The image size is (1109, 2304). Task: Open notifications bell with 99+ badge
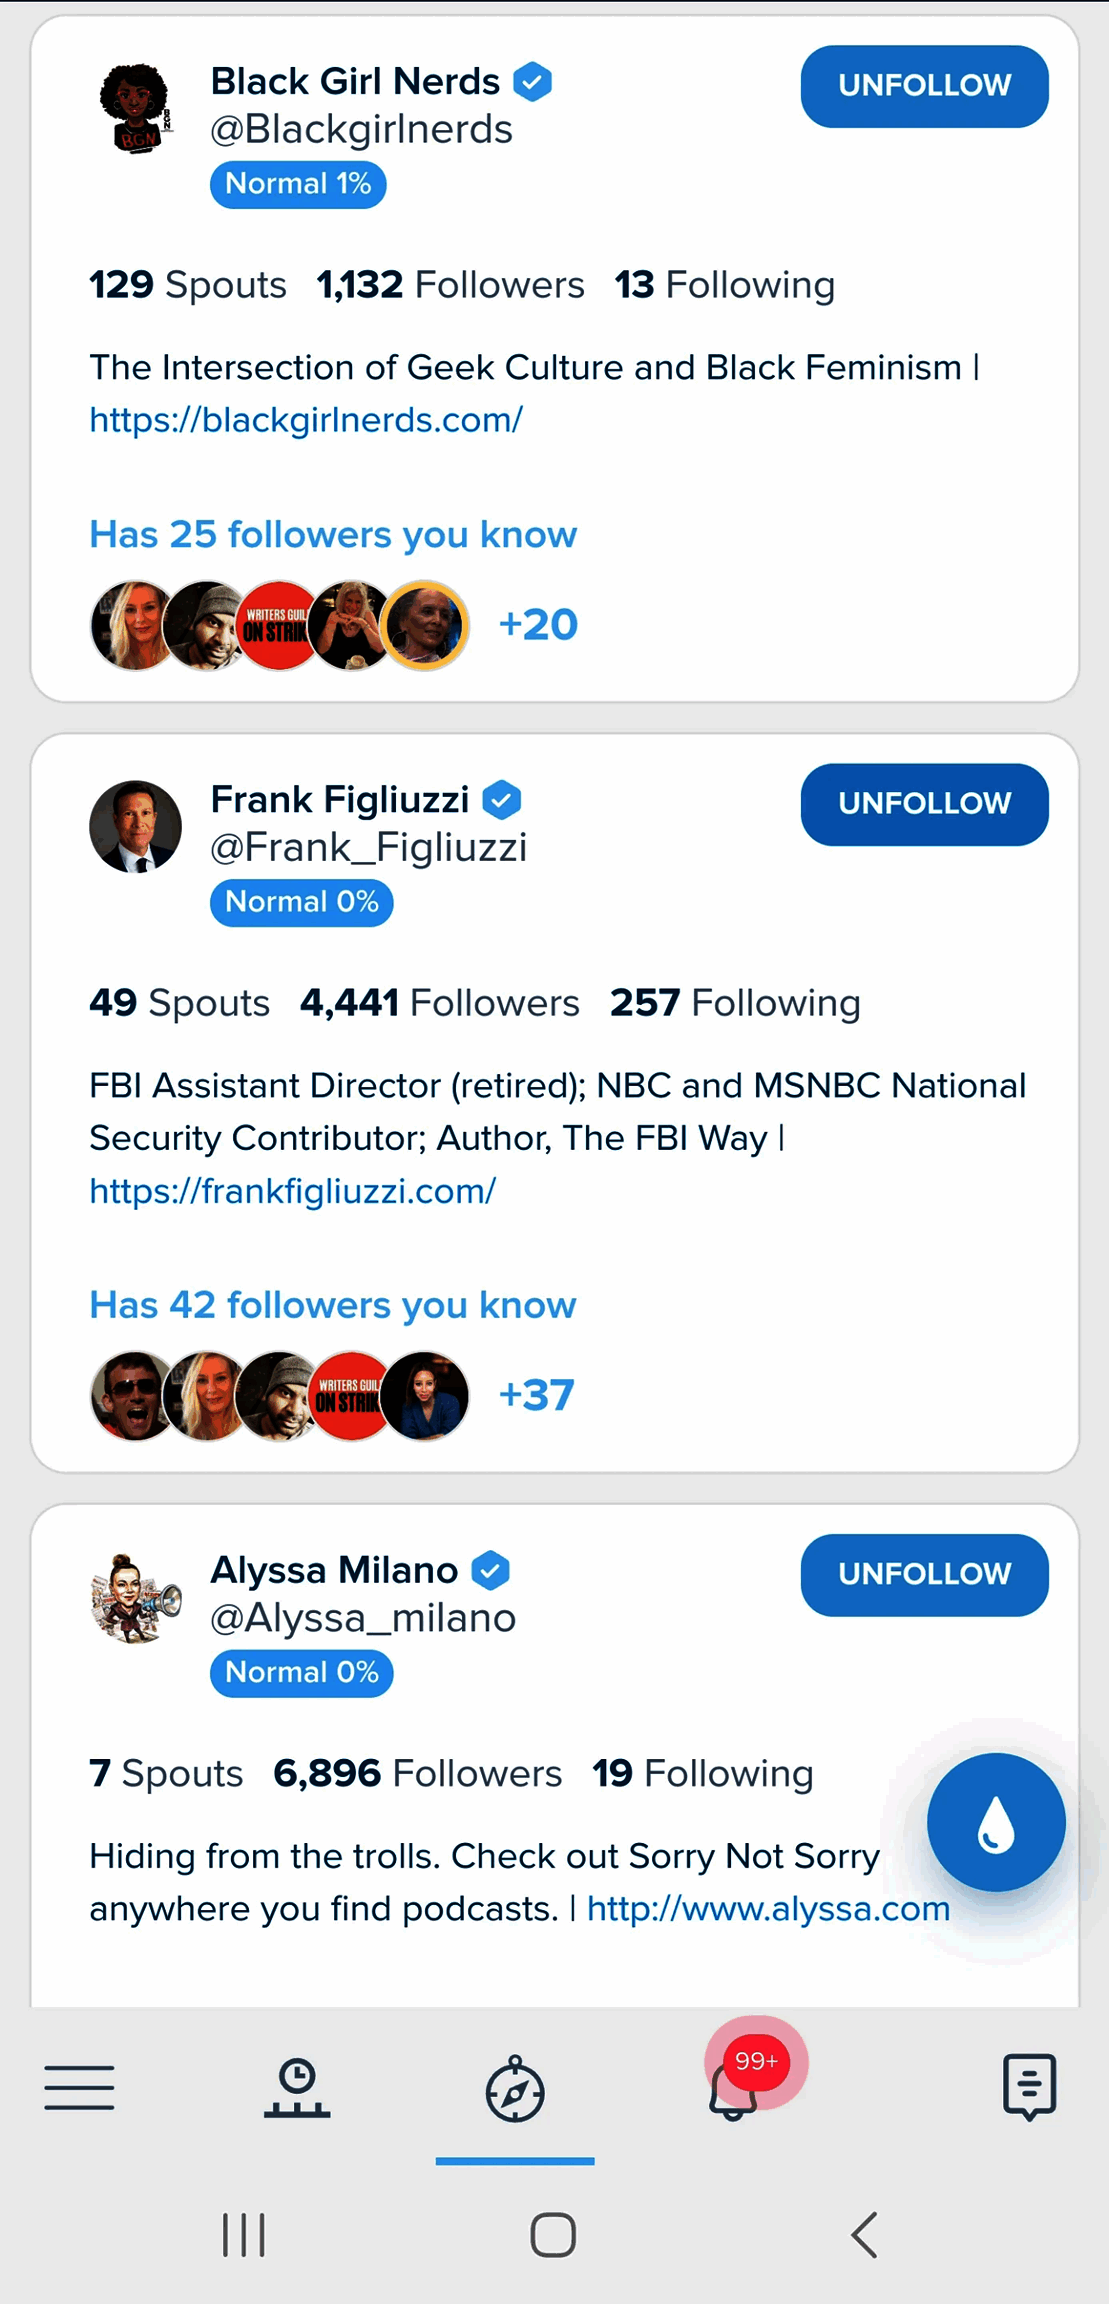click(735, 2086)
